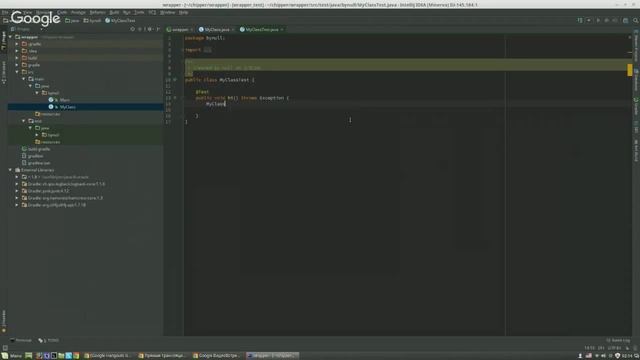This screenshot has height=360, width=640.
Task: Click Collapse All icon in Project panel header
Action: [140, 29]
